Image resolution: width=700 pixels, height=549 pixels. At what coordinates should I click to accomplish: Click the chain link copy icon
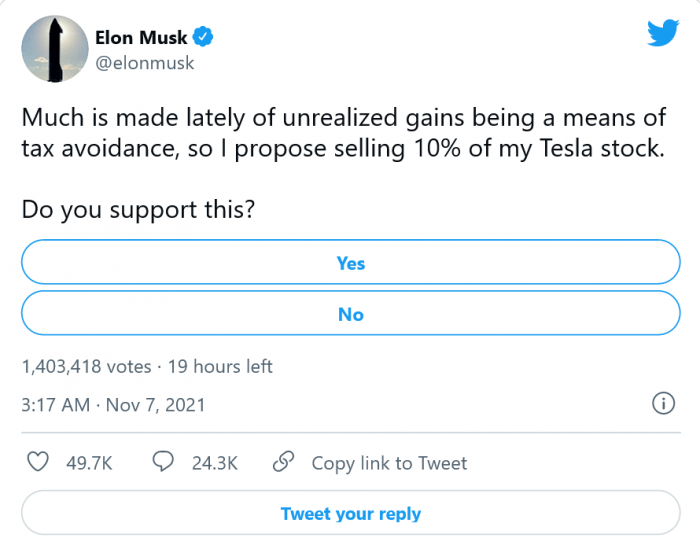(284, 462)
